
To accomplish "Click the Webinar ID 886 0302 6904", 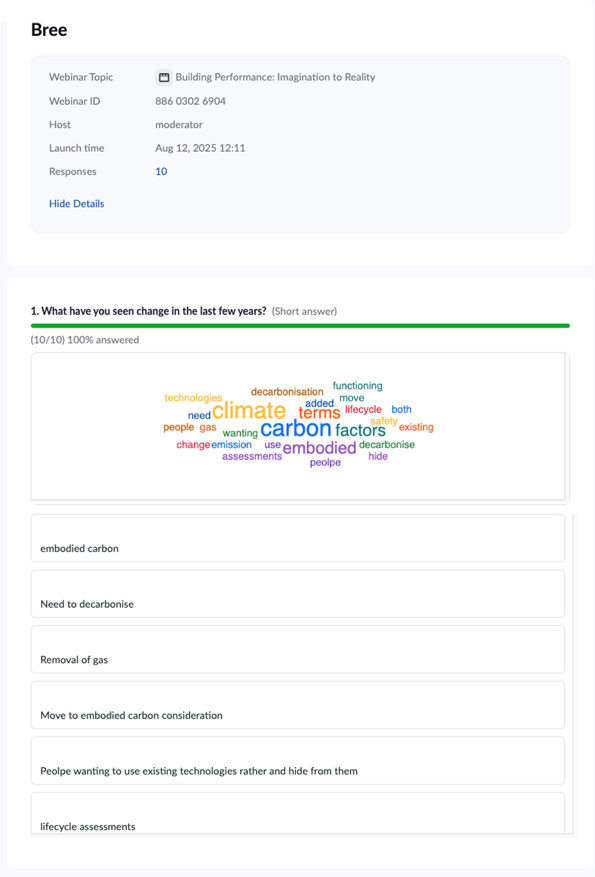I will tap(191, 101).
